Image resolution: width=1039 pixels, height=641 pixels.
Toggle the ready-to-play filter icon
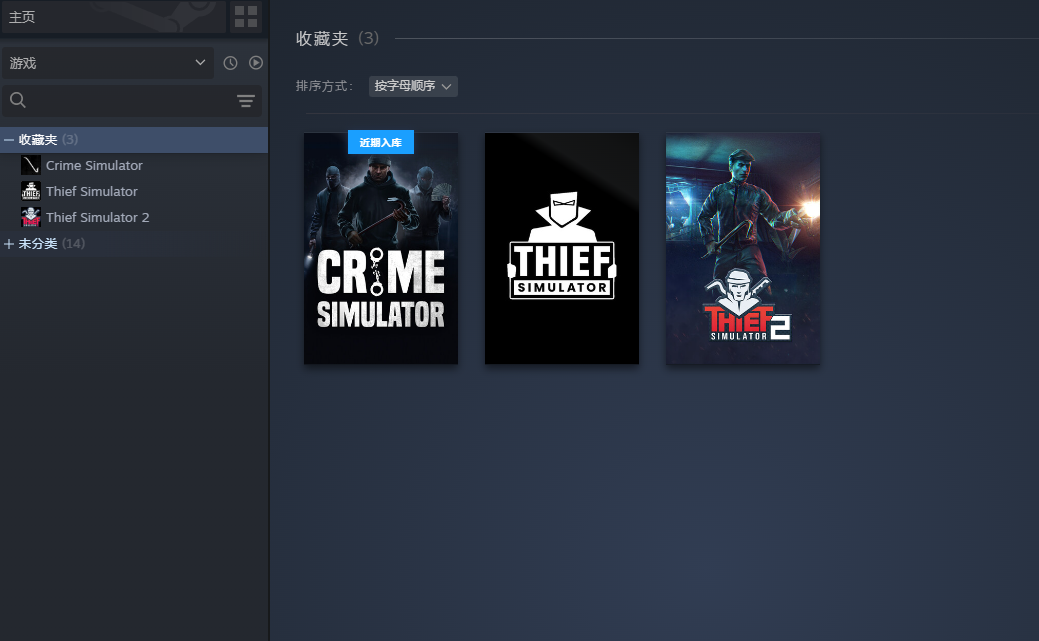(256, 62)
